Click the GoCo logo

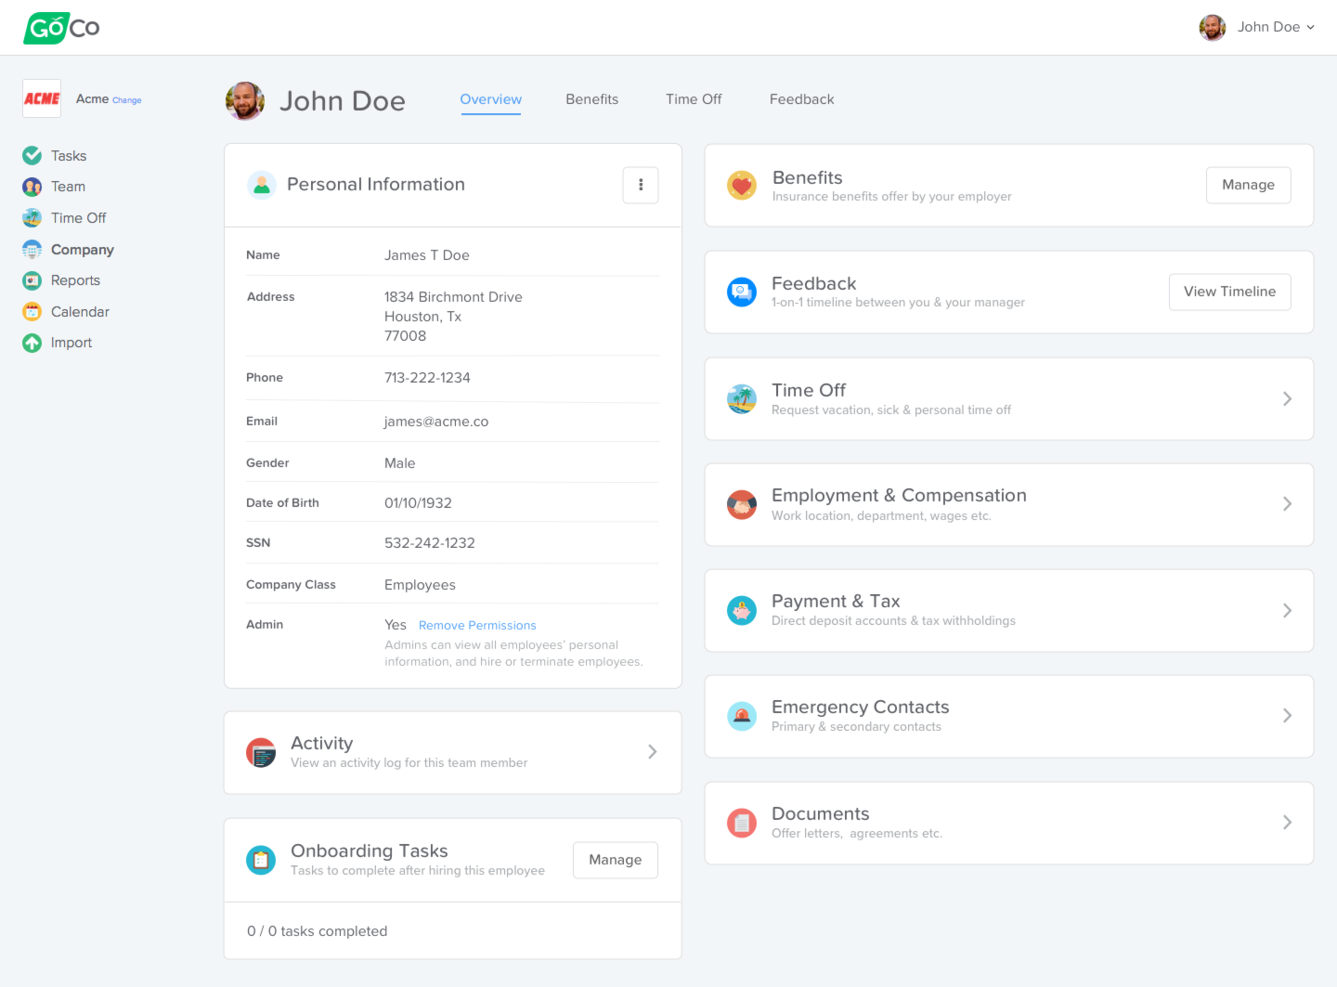[x=61, y=27]
